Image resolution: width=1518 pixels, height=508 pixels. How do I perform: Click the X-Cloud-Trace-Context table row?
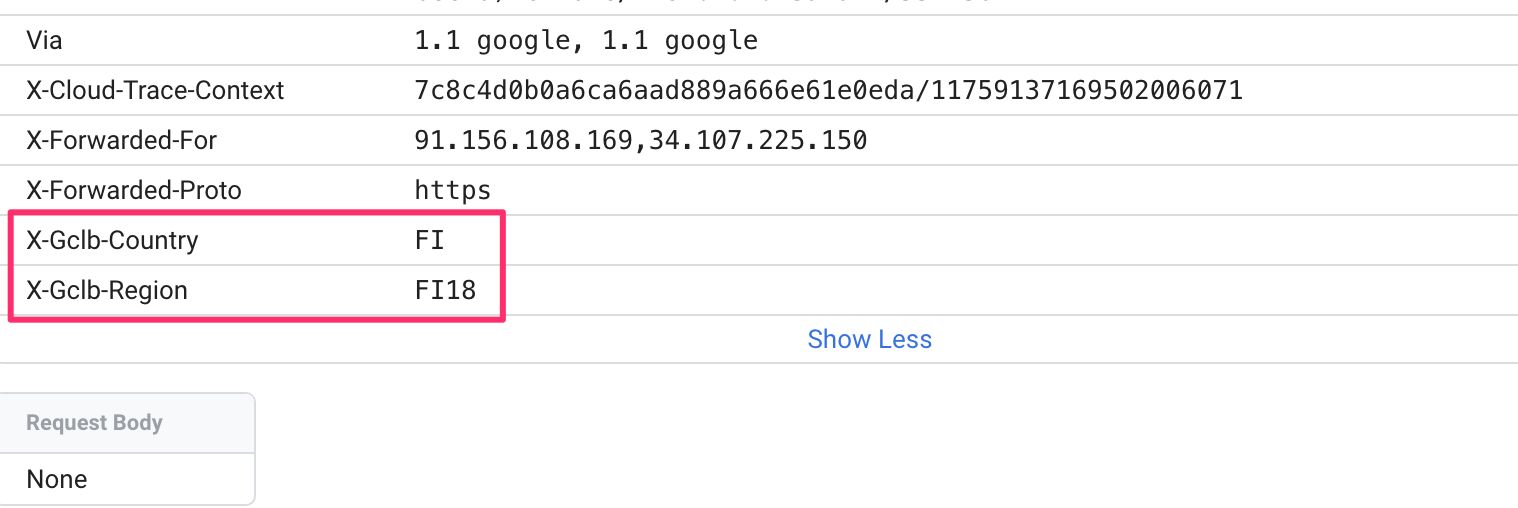[759, 91]
